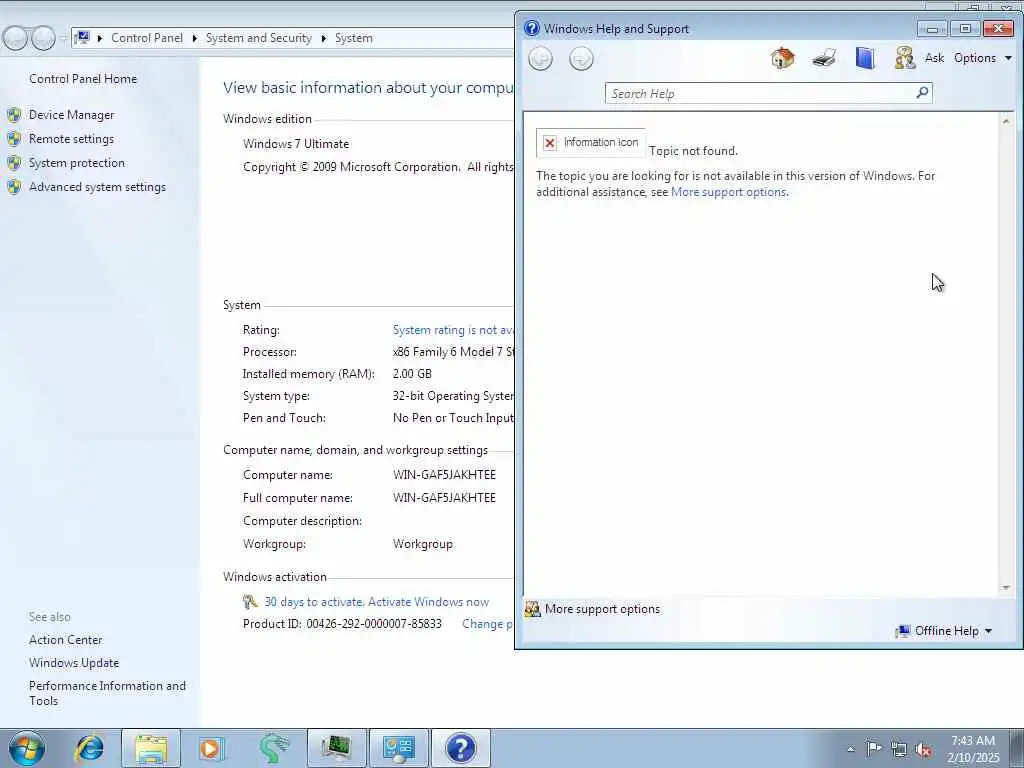Open the Offline Help dropdown menu
1024x768 pixels.
click(x=944, y=631)
